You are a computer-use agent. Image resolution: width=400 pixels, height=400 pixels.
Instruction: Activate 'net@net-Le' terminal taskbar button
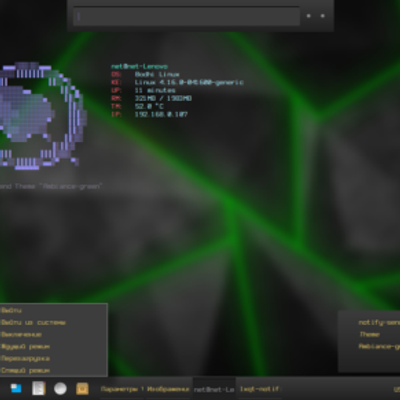[x=214, y=389]
